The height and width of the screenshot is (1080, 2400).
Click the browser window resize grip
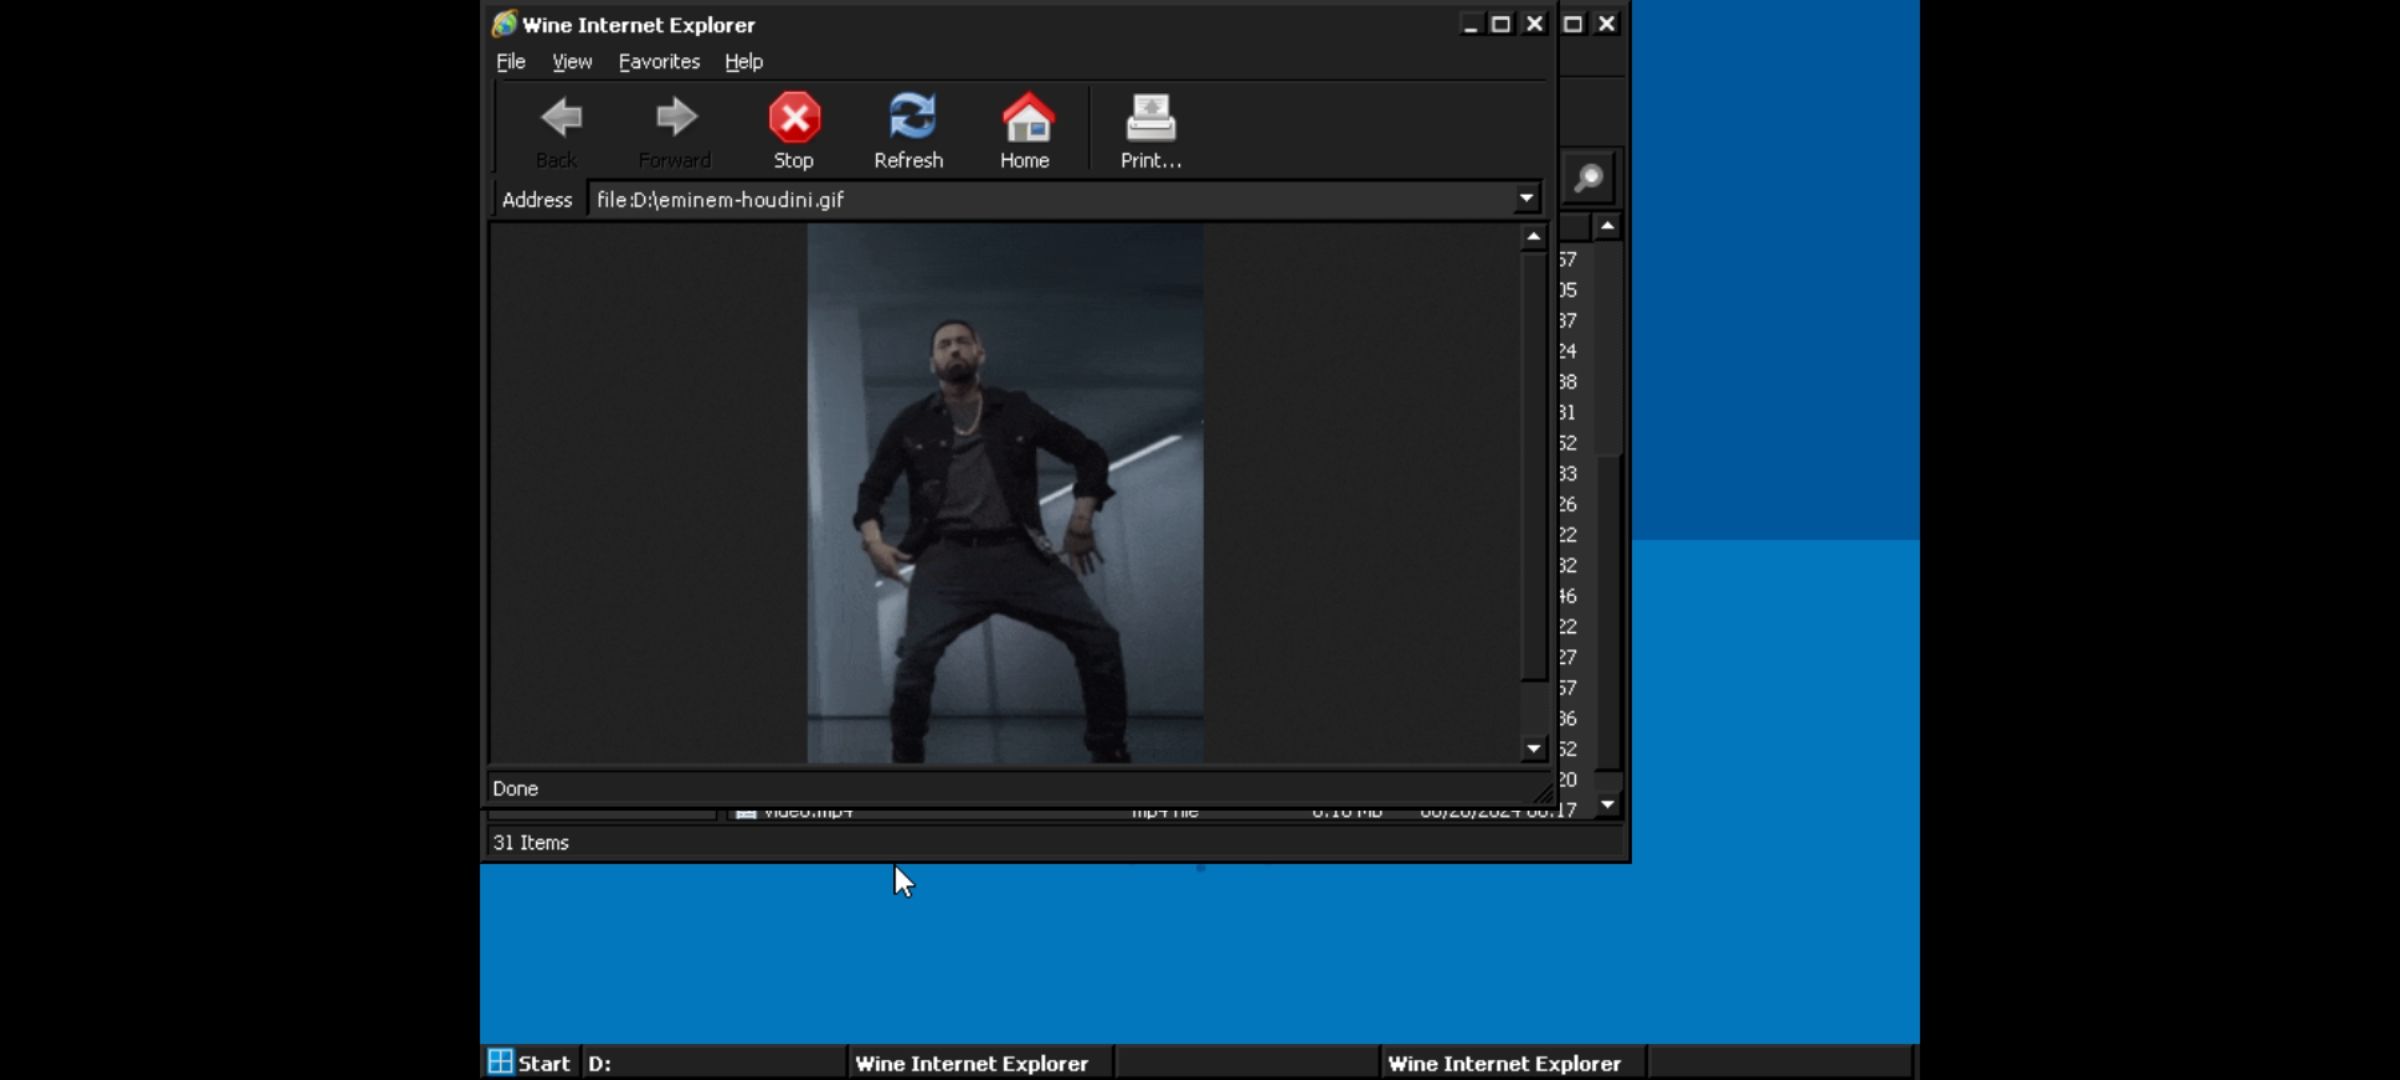click(1543, 794)
